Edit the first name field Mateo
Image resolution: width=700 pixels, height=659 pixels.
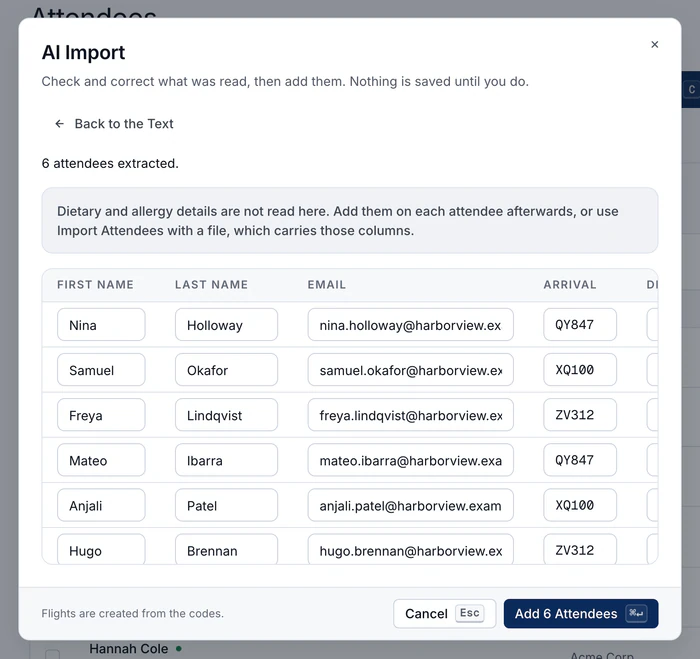coord(101,460)
